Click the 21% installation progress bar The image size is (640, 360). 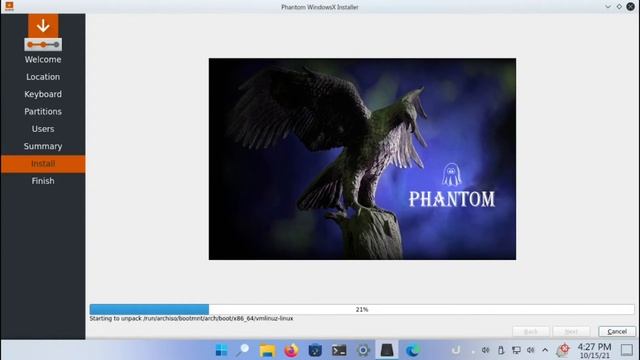pyautogui.click(x=362, y=309)
